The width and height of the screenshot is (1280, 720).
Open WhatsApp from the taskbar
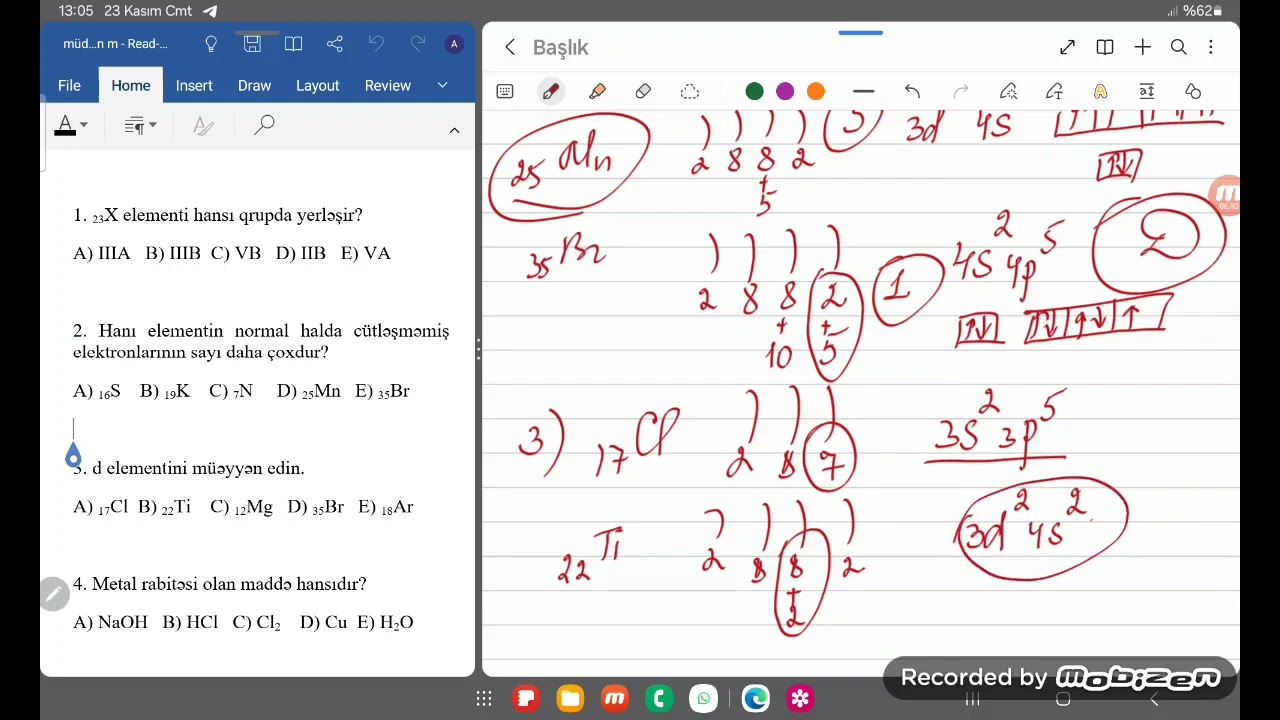[x=704, y=698]
